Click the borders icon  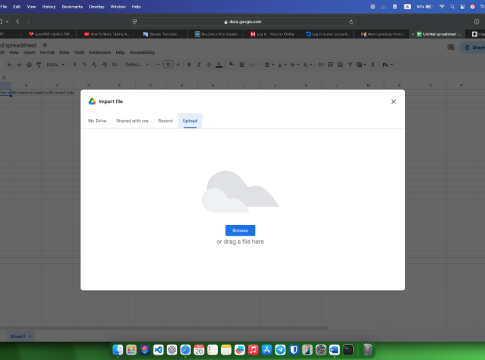[x=242, y=65]
